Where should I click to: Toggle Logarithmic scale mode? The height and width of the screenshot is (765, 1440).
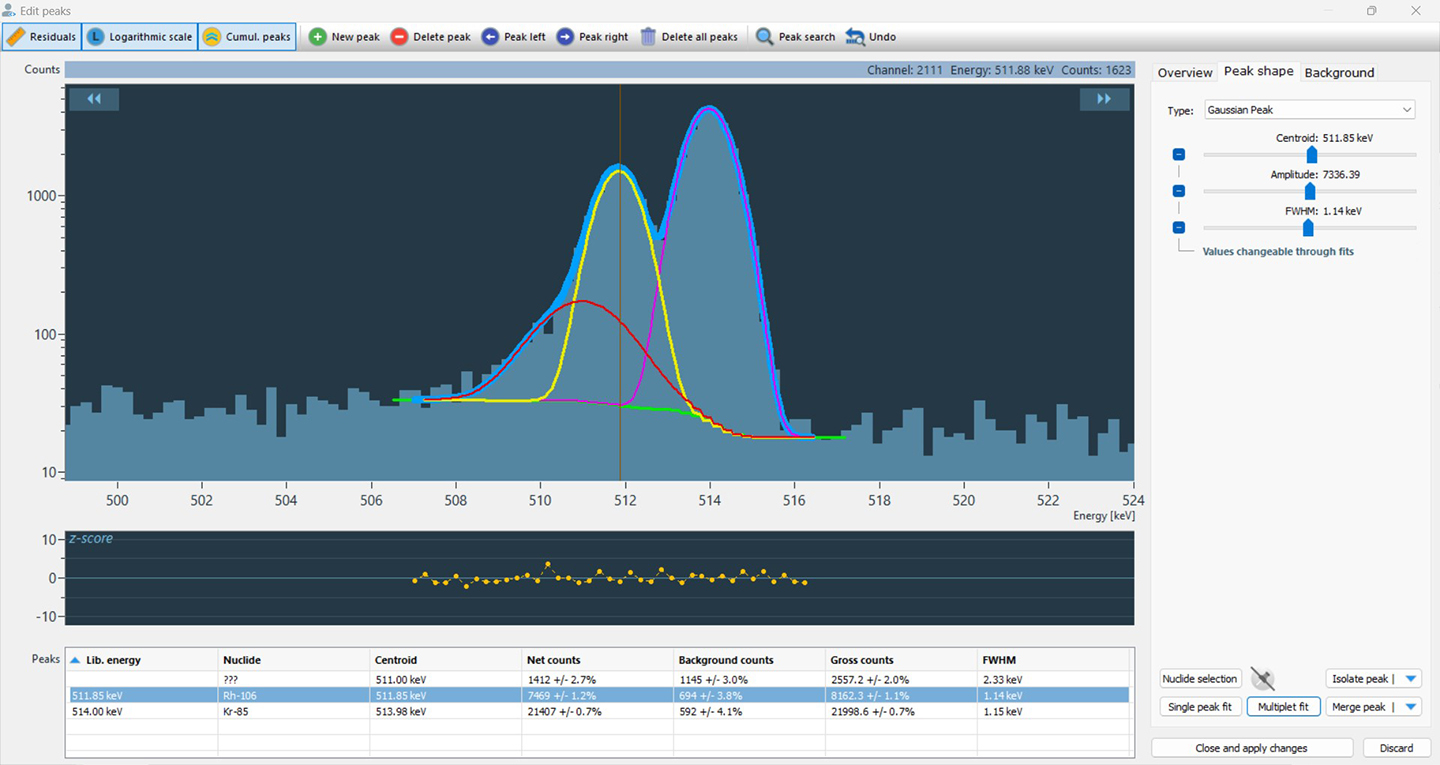point(139,37)
